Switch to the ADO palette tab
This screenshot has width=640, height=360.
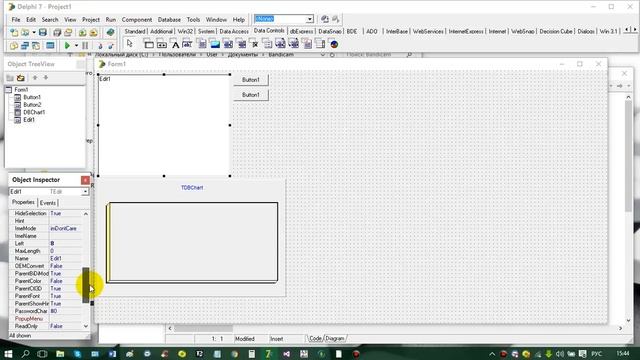(x=371, y=31)
